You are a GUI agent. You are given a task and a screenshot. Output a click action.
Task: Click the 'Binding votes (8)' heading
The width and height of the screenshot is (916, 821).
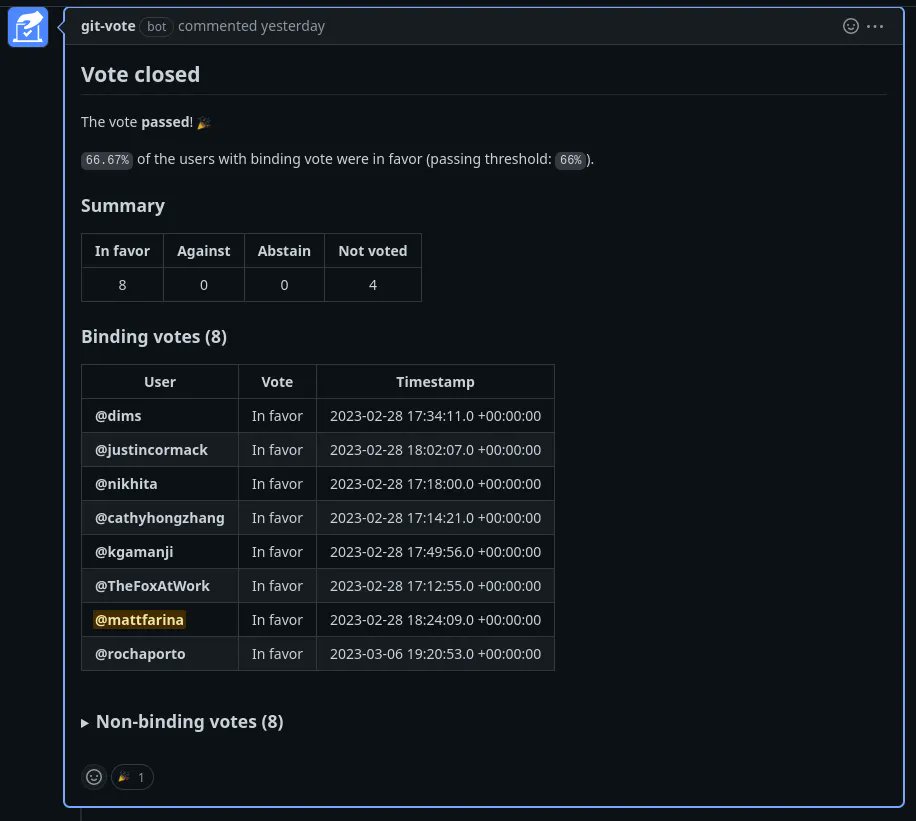(x=154, y=337)
